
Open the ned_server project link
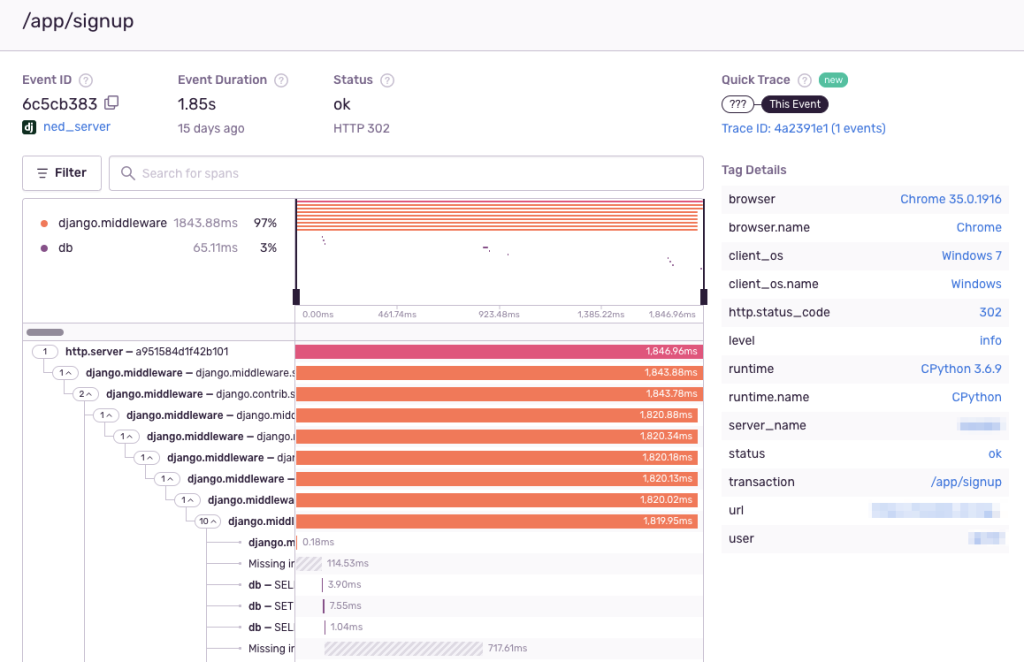tap(76, 127)
